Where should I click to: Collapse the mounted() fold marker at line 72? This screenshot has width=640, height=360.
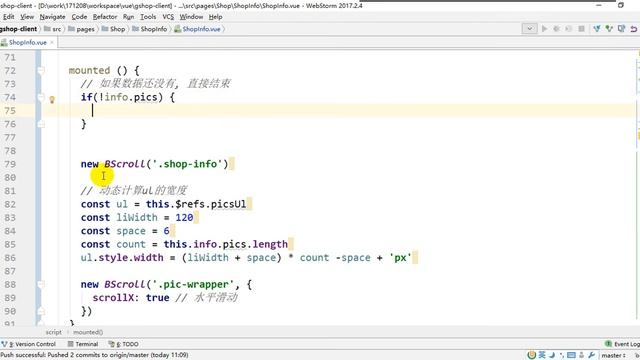(x=41, y=71)
